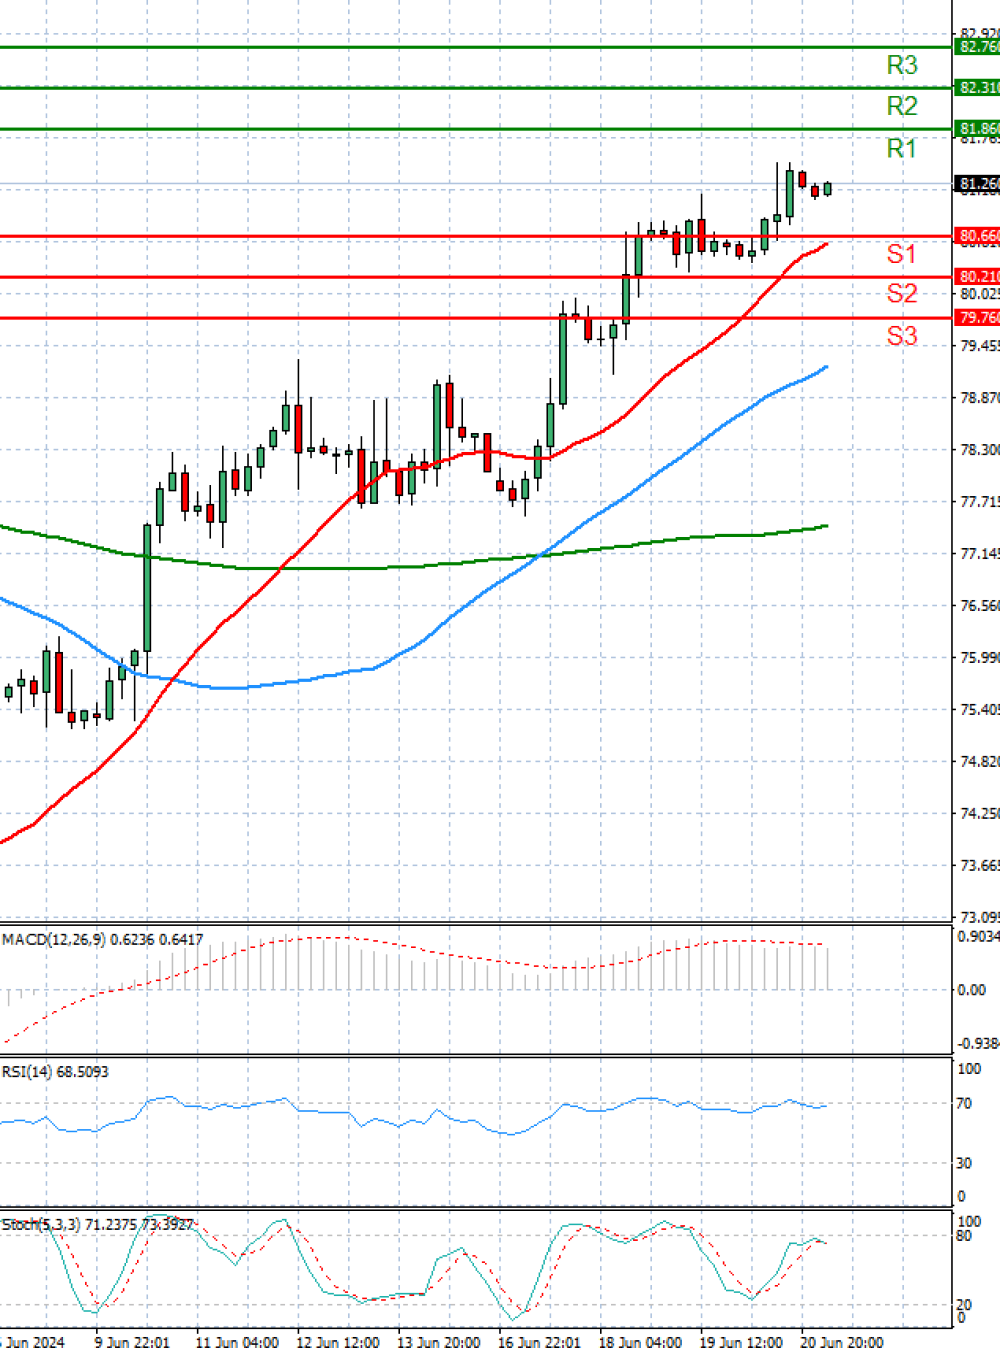
Task: Click the 78.300 price axis value
Action: click(979, 450)
